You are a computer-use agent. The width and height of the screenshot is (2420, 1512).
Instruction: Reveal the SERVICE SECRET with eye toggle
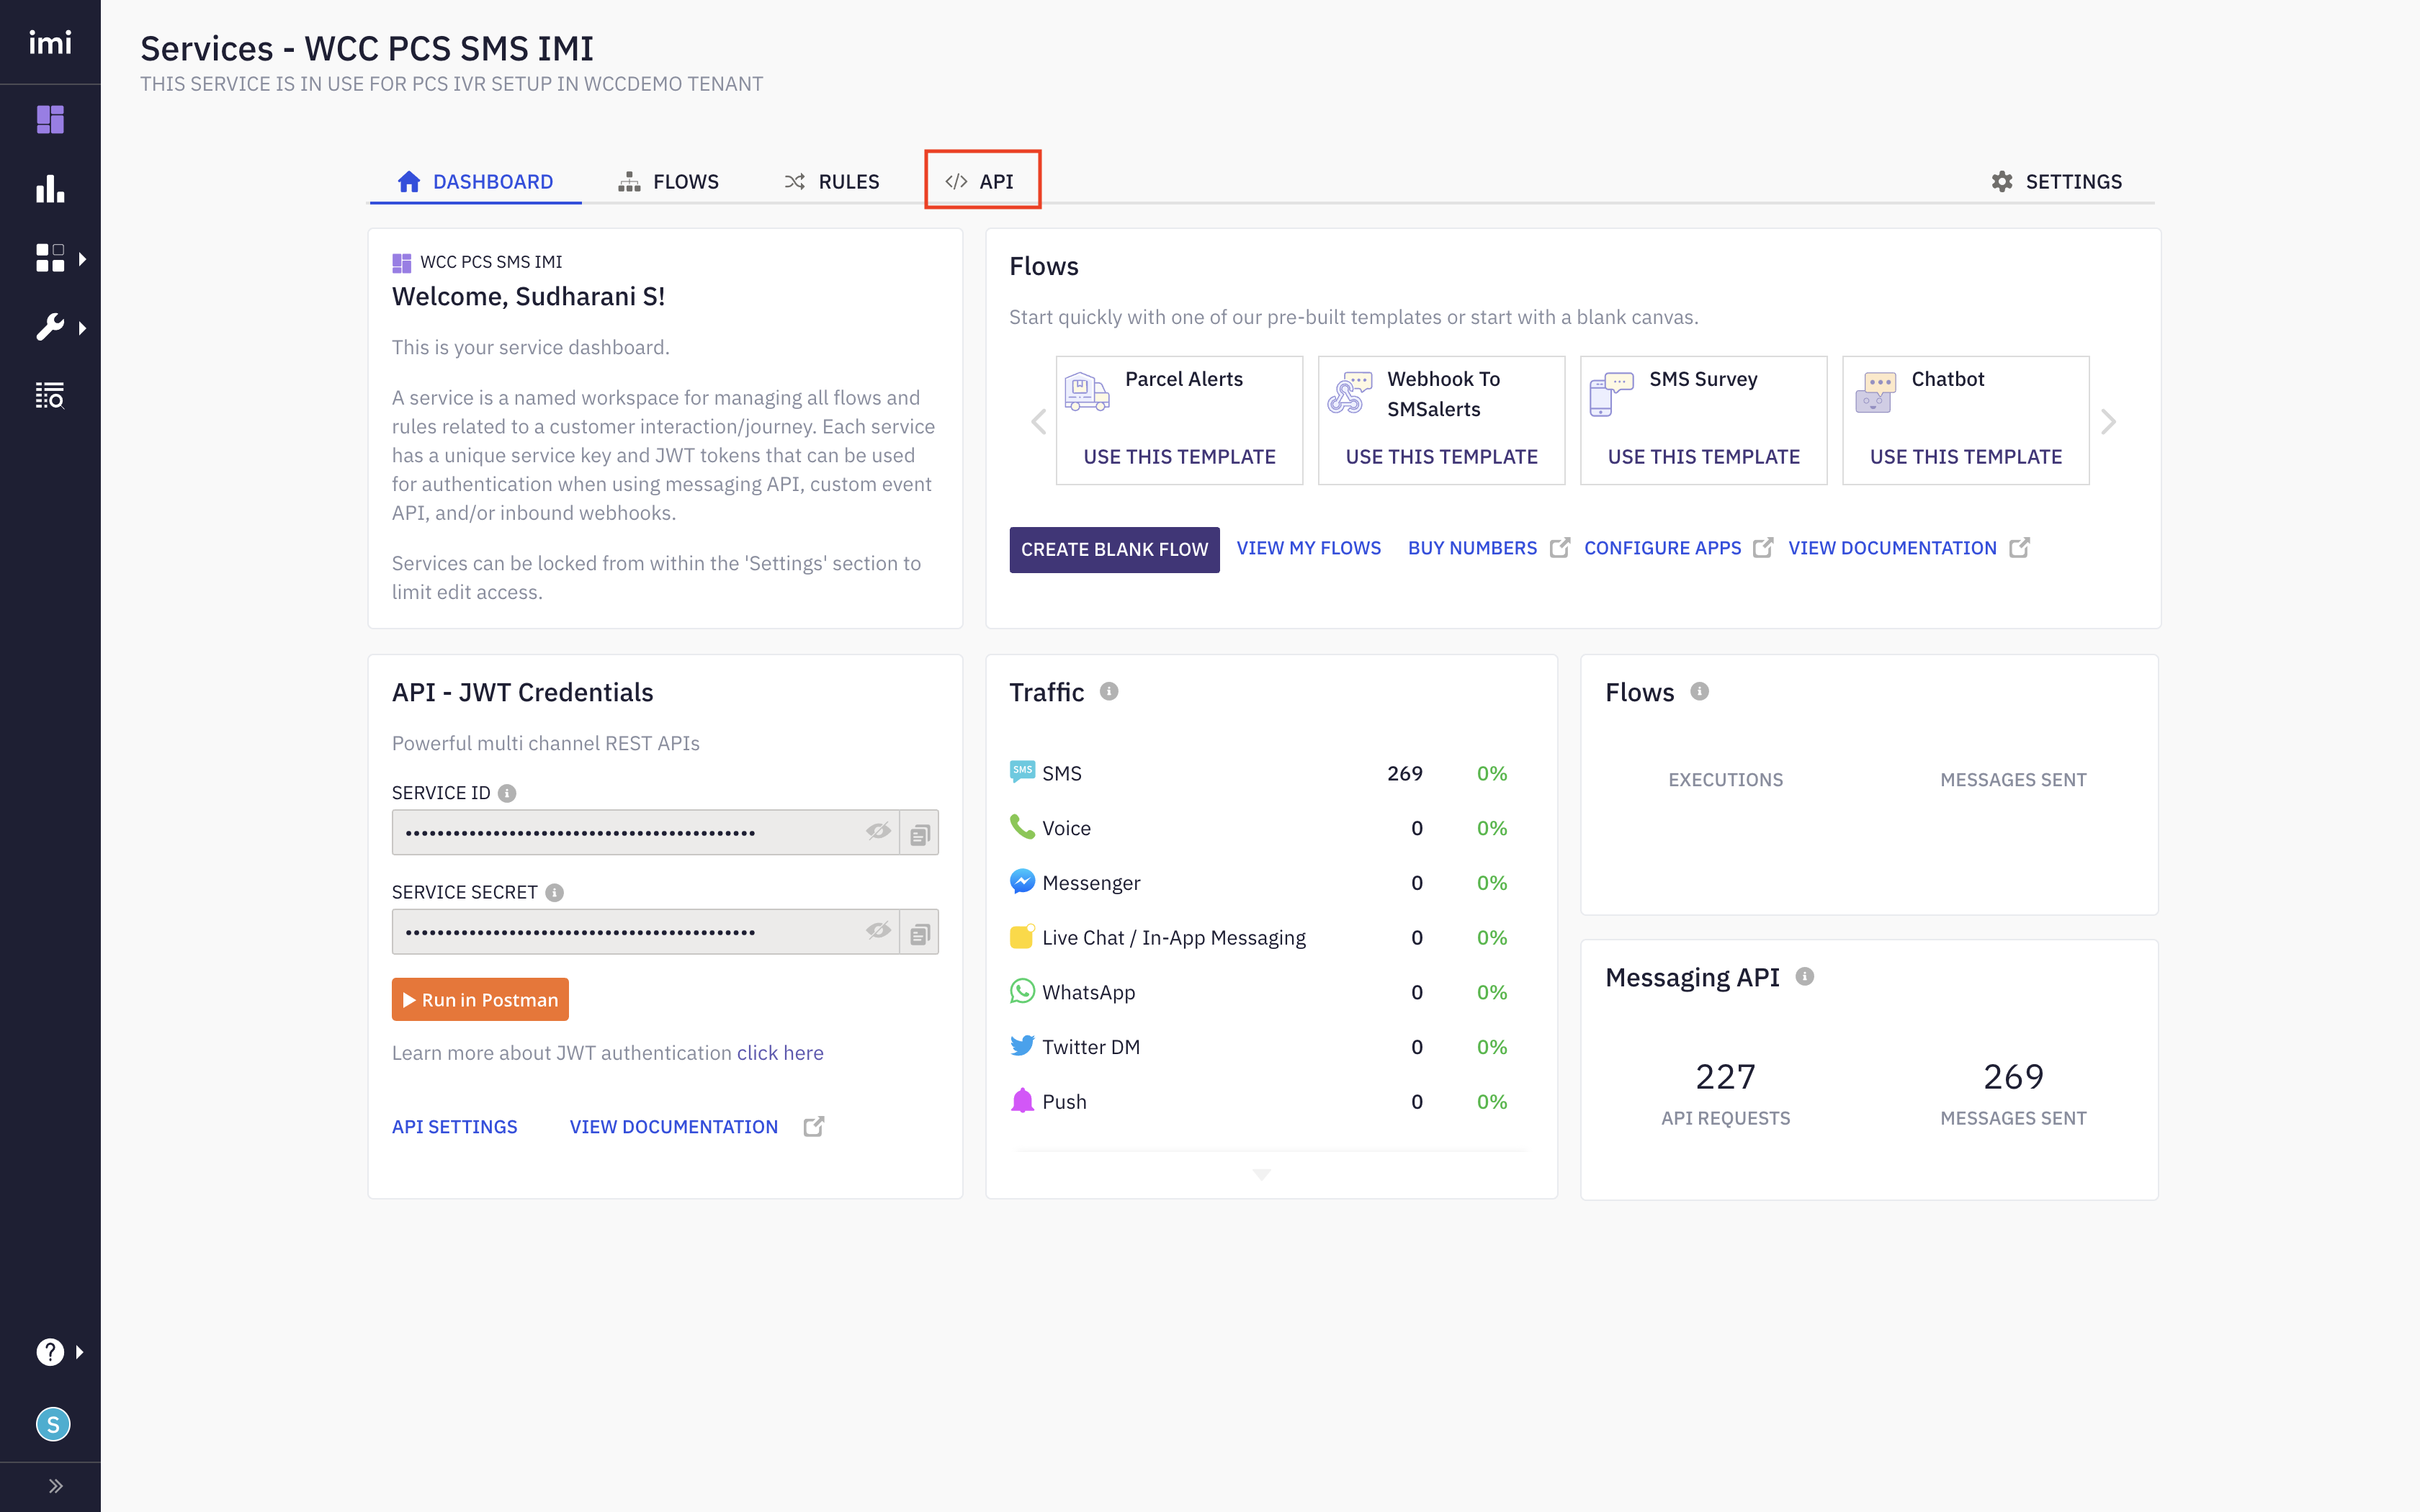point(878,930)
